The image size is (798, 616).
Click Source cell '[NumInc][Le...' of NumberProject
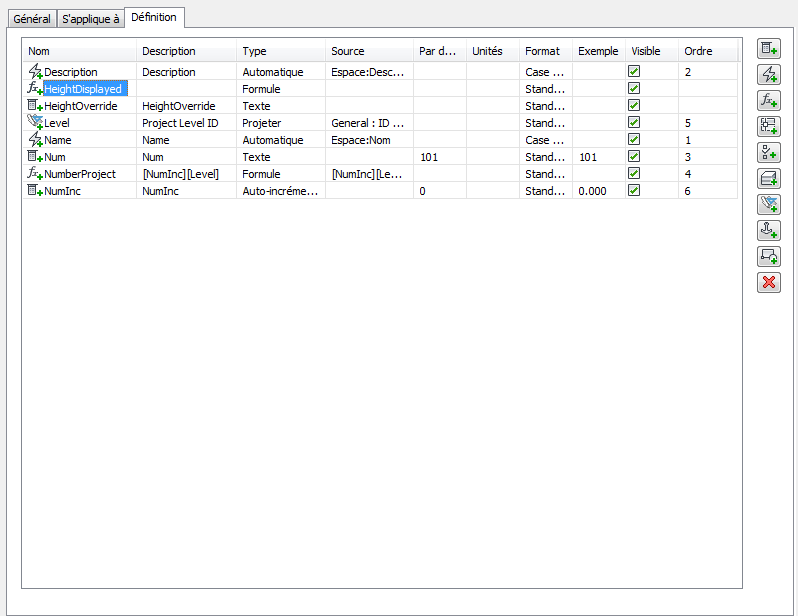pos(367,174)
